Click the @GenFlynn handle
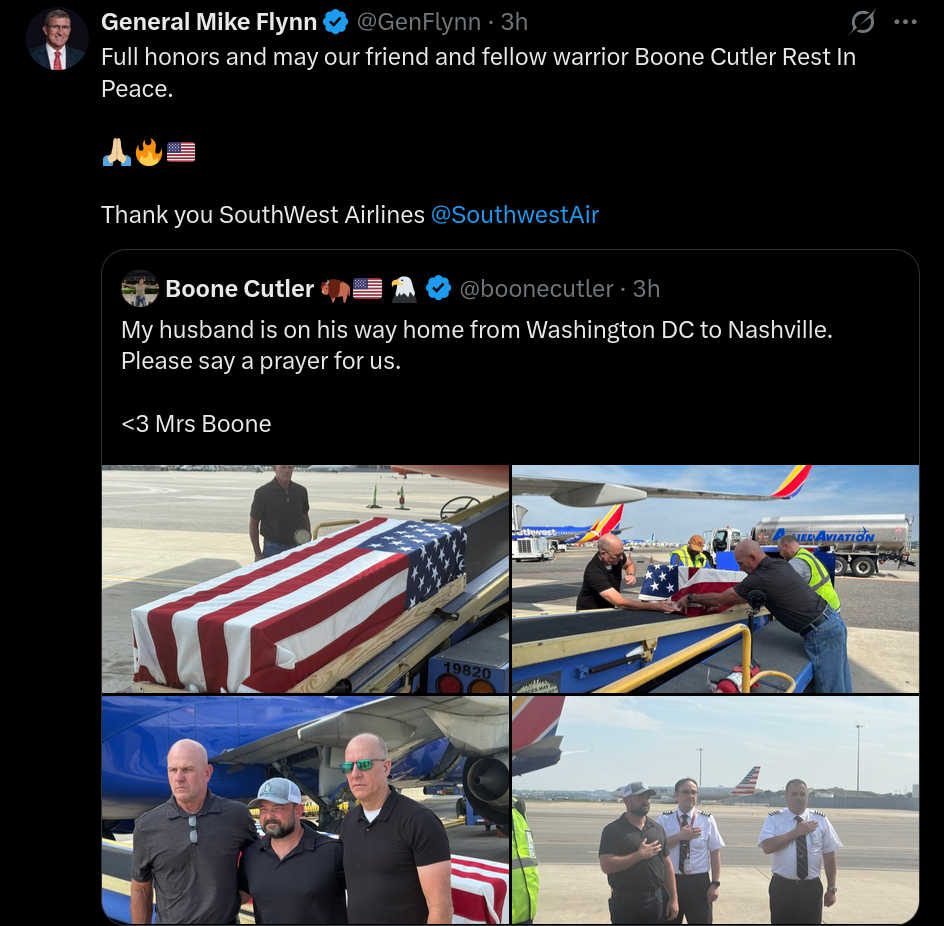Screen dimensions: 944x926 click(x=420, y=21)
